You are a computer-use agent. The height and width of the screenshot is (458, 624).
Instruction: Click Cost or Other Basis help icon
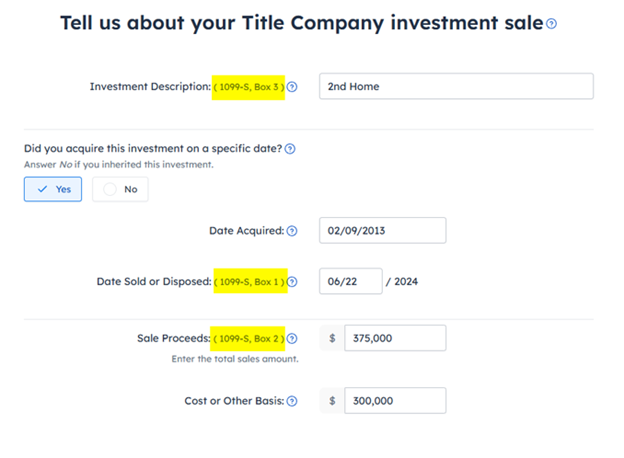coord(292,401)
